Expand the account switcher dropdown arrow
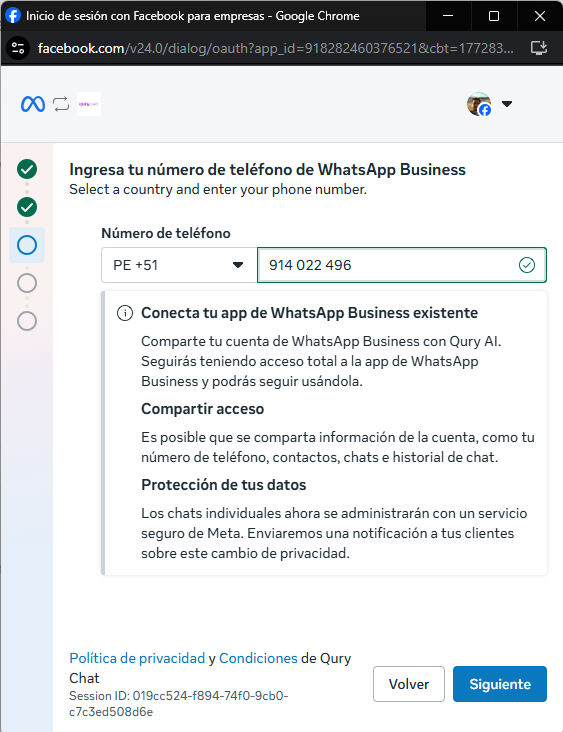Screen dimensions: 563x732 click(507, 104)
